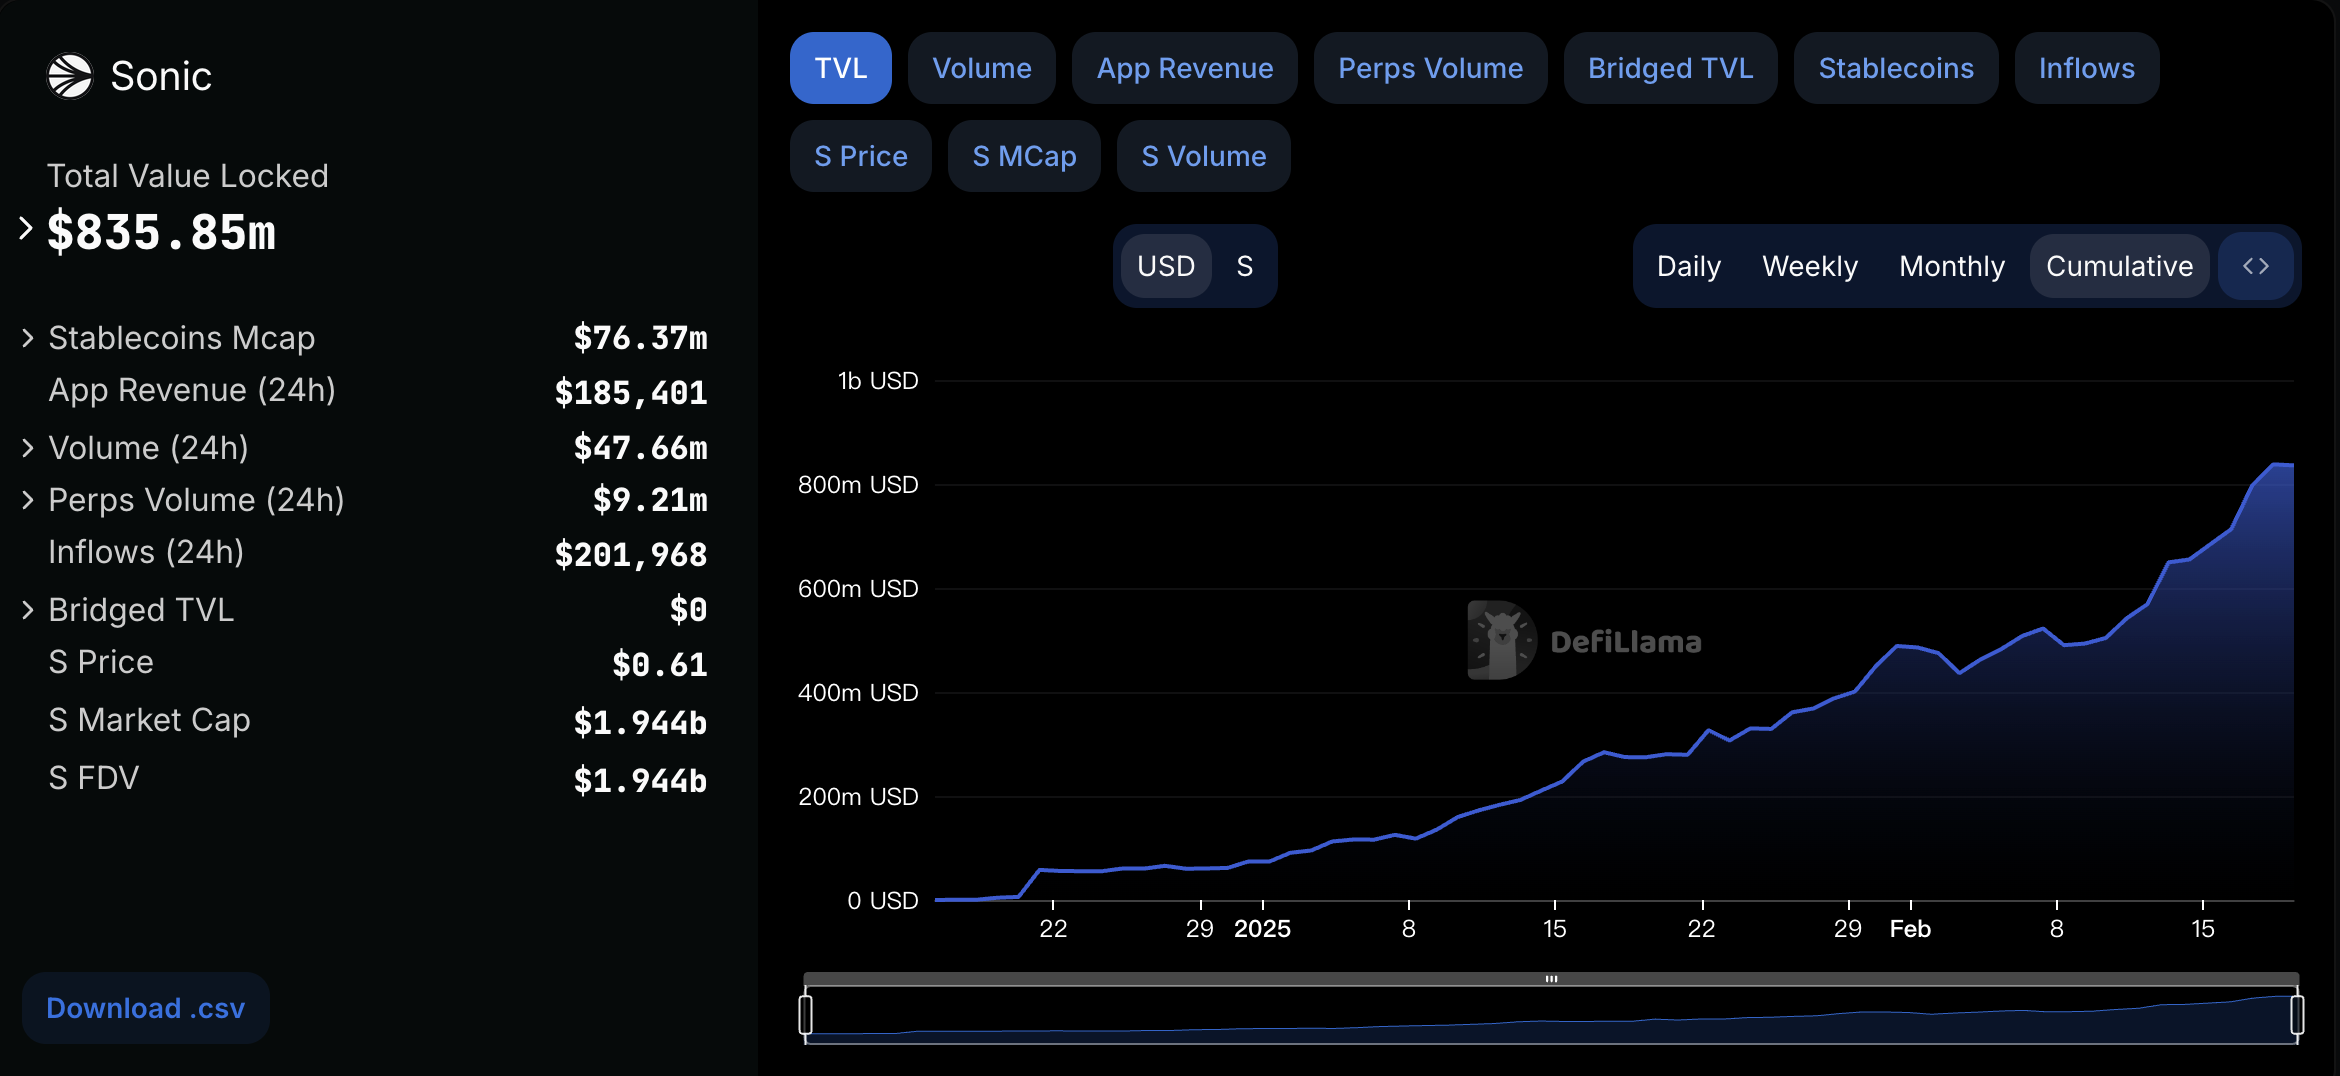Click the $0 Bridged TVL value
This screenshot has height=1076, width=2340.
click(688, 609)
